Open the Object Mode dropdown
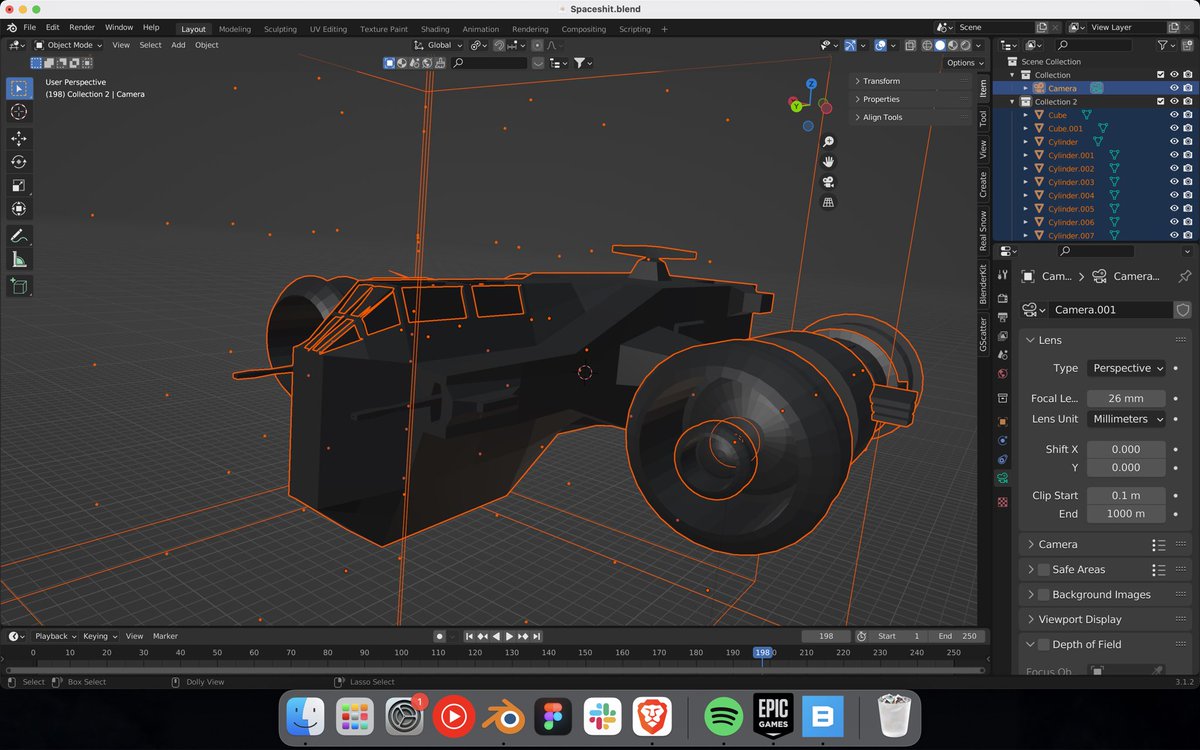Screen dimensions: 1200x750 click(x=69, y=45)
